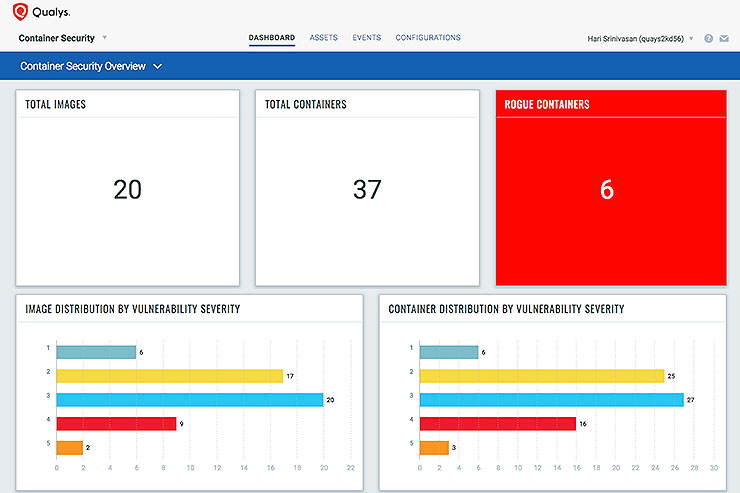
Task: Open the mail envelope icon
Action: coord(724,39)
